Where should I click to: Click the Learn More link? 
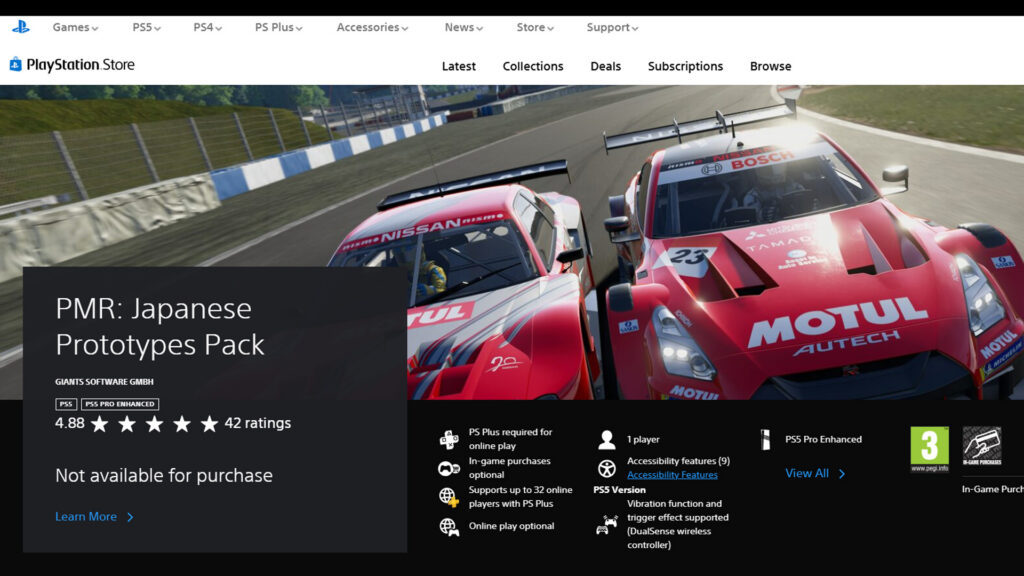(x=95, y=517)
